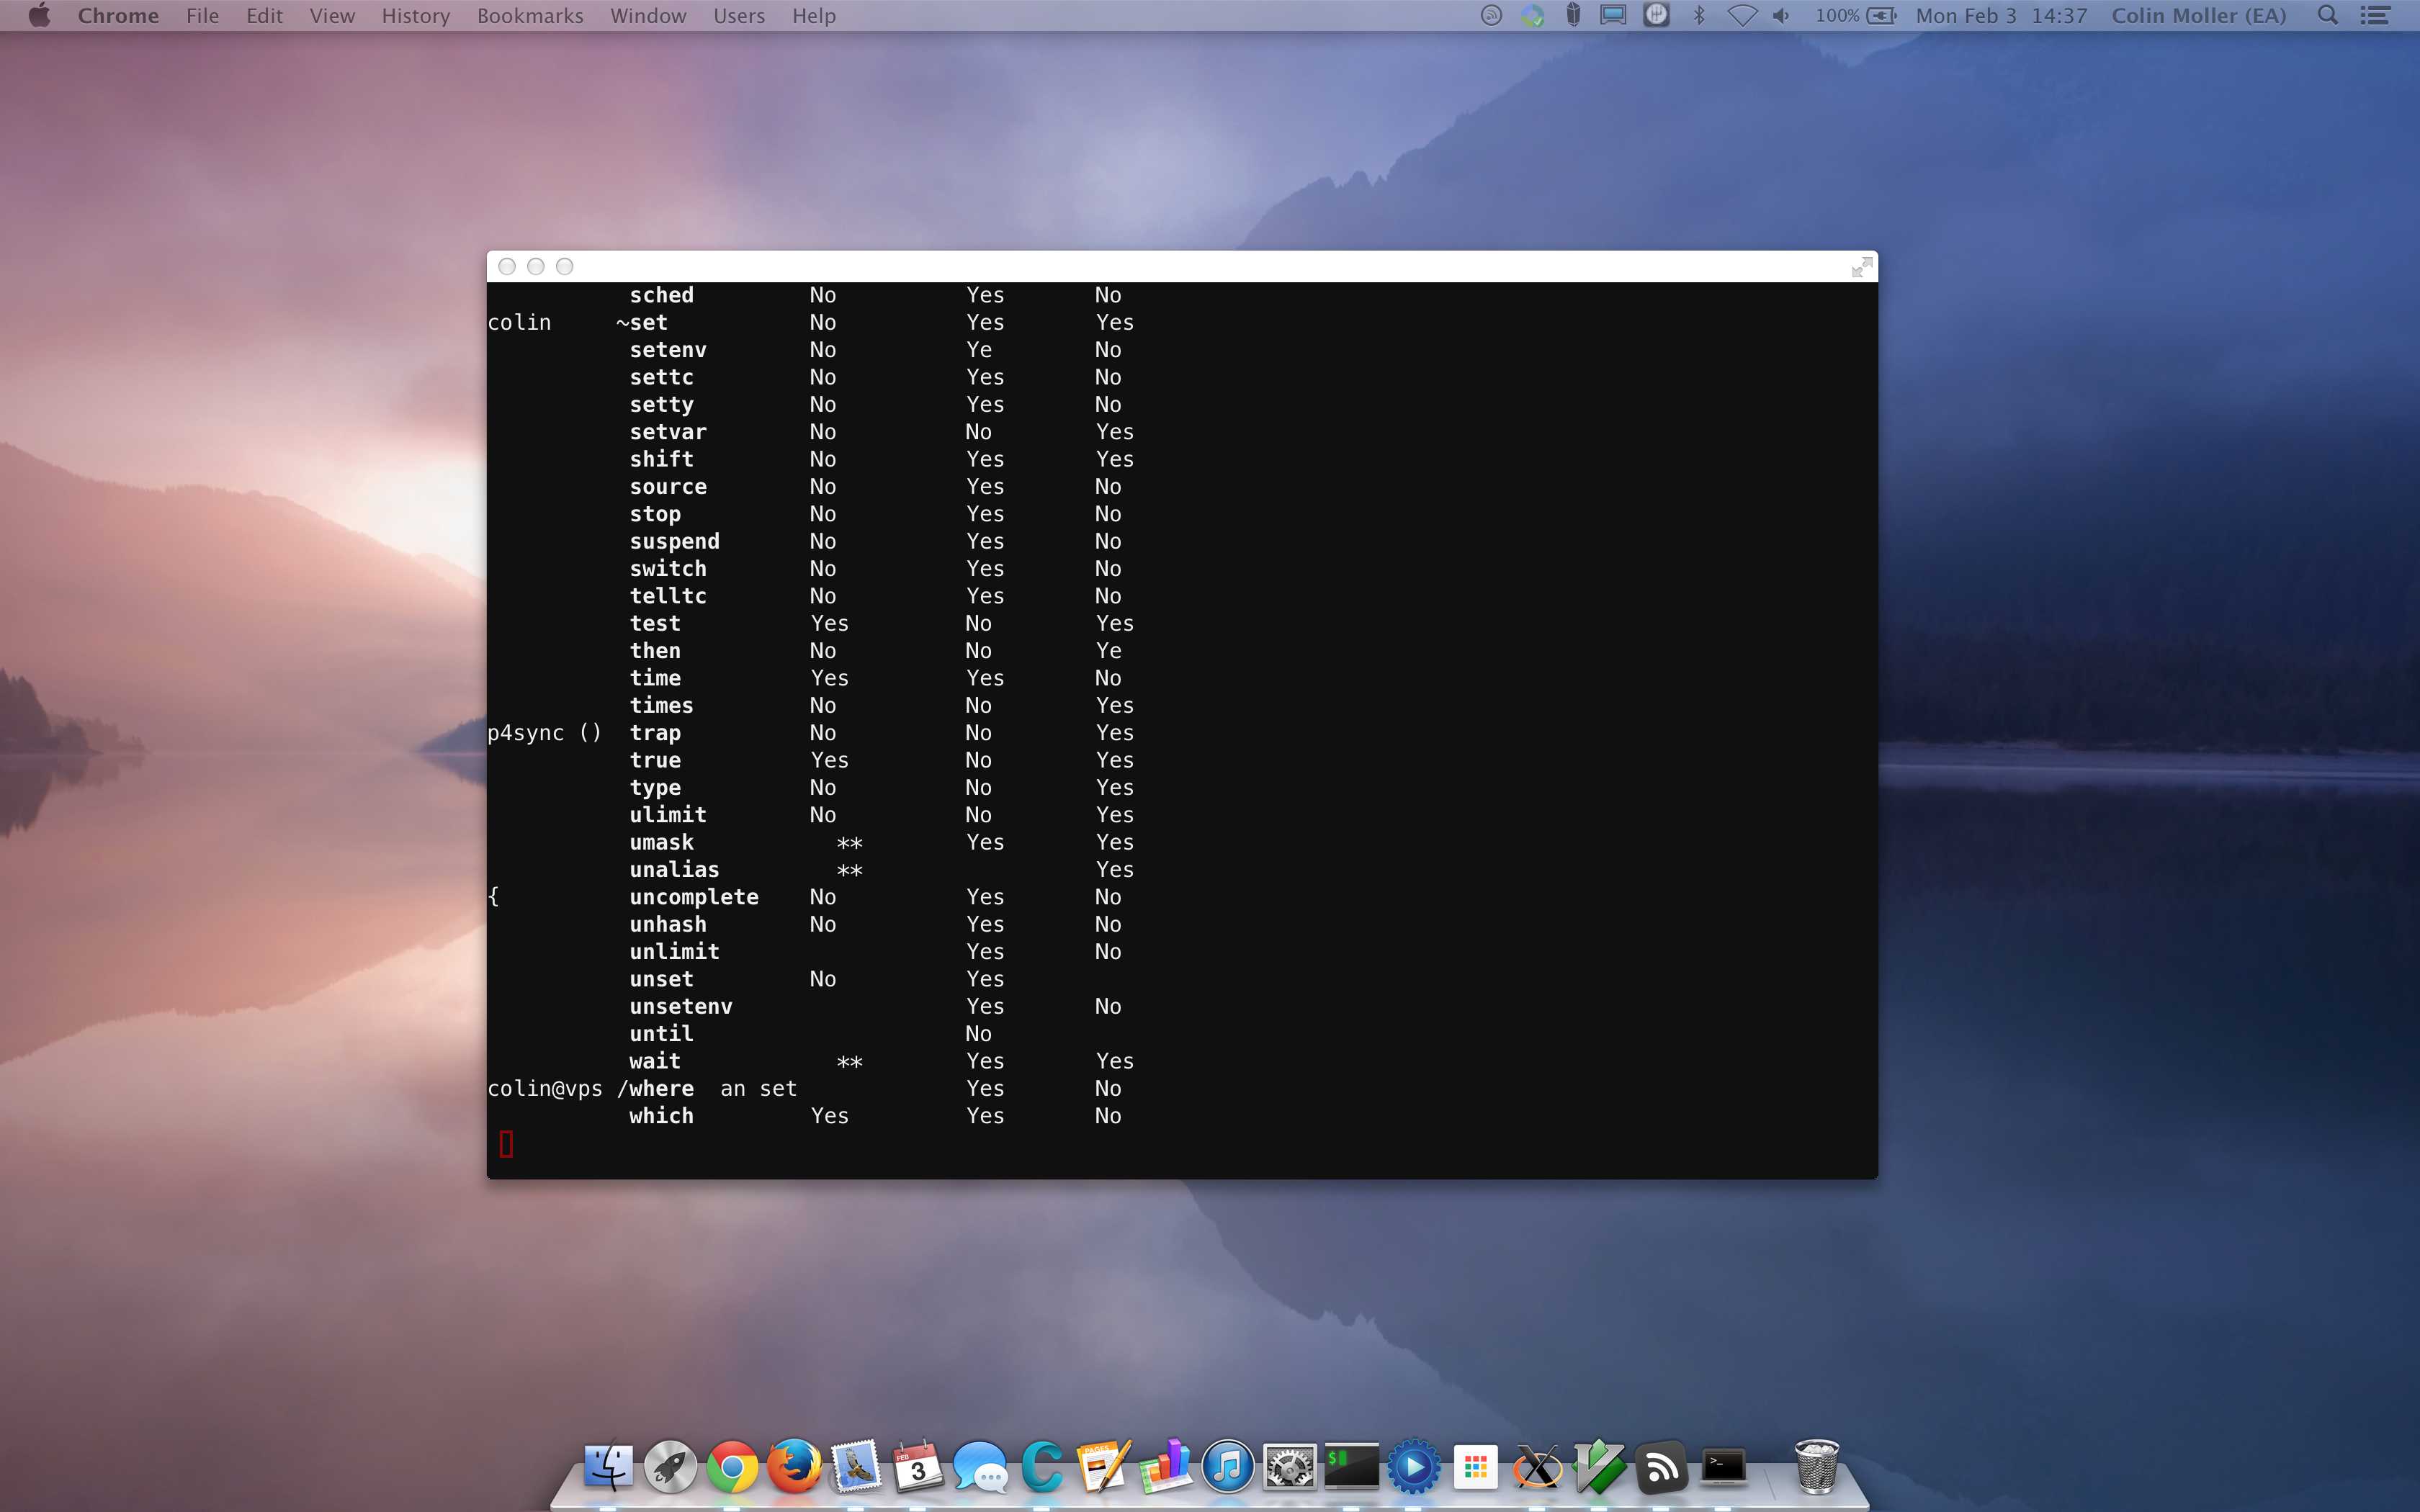
Task: Open Chrome App Launcher grid icon in dock
Action: click(1476, 1467)
